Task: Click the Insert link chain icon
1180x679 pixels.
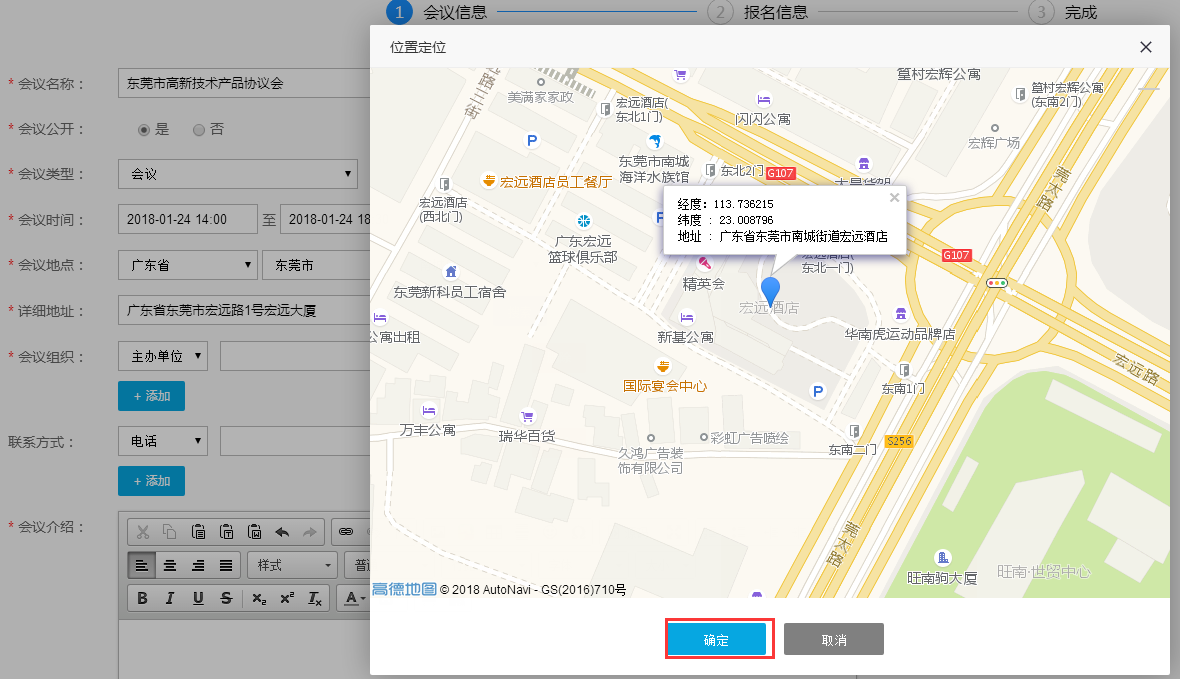Action: pos(345,532)
